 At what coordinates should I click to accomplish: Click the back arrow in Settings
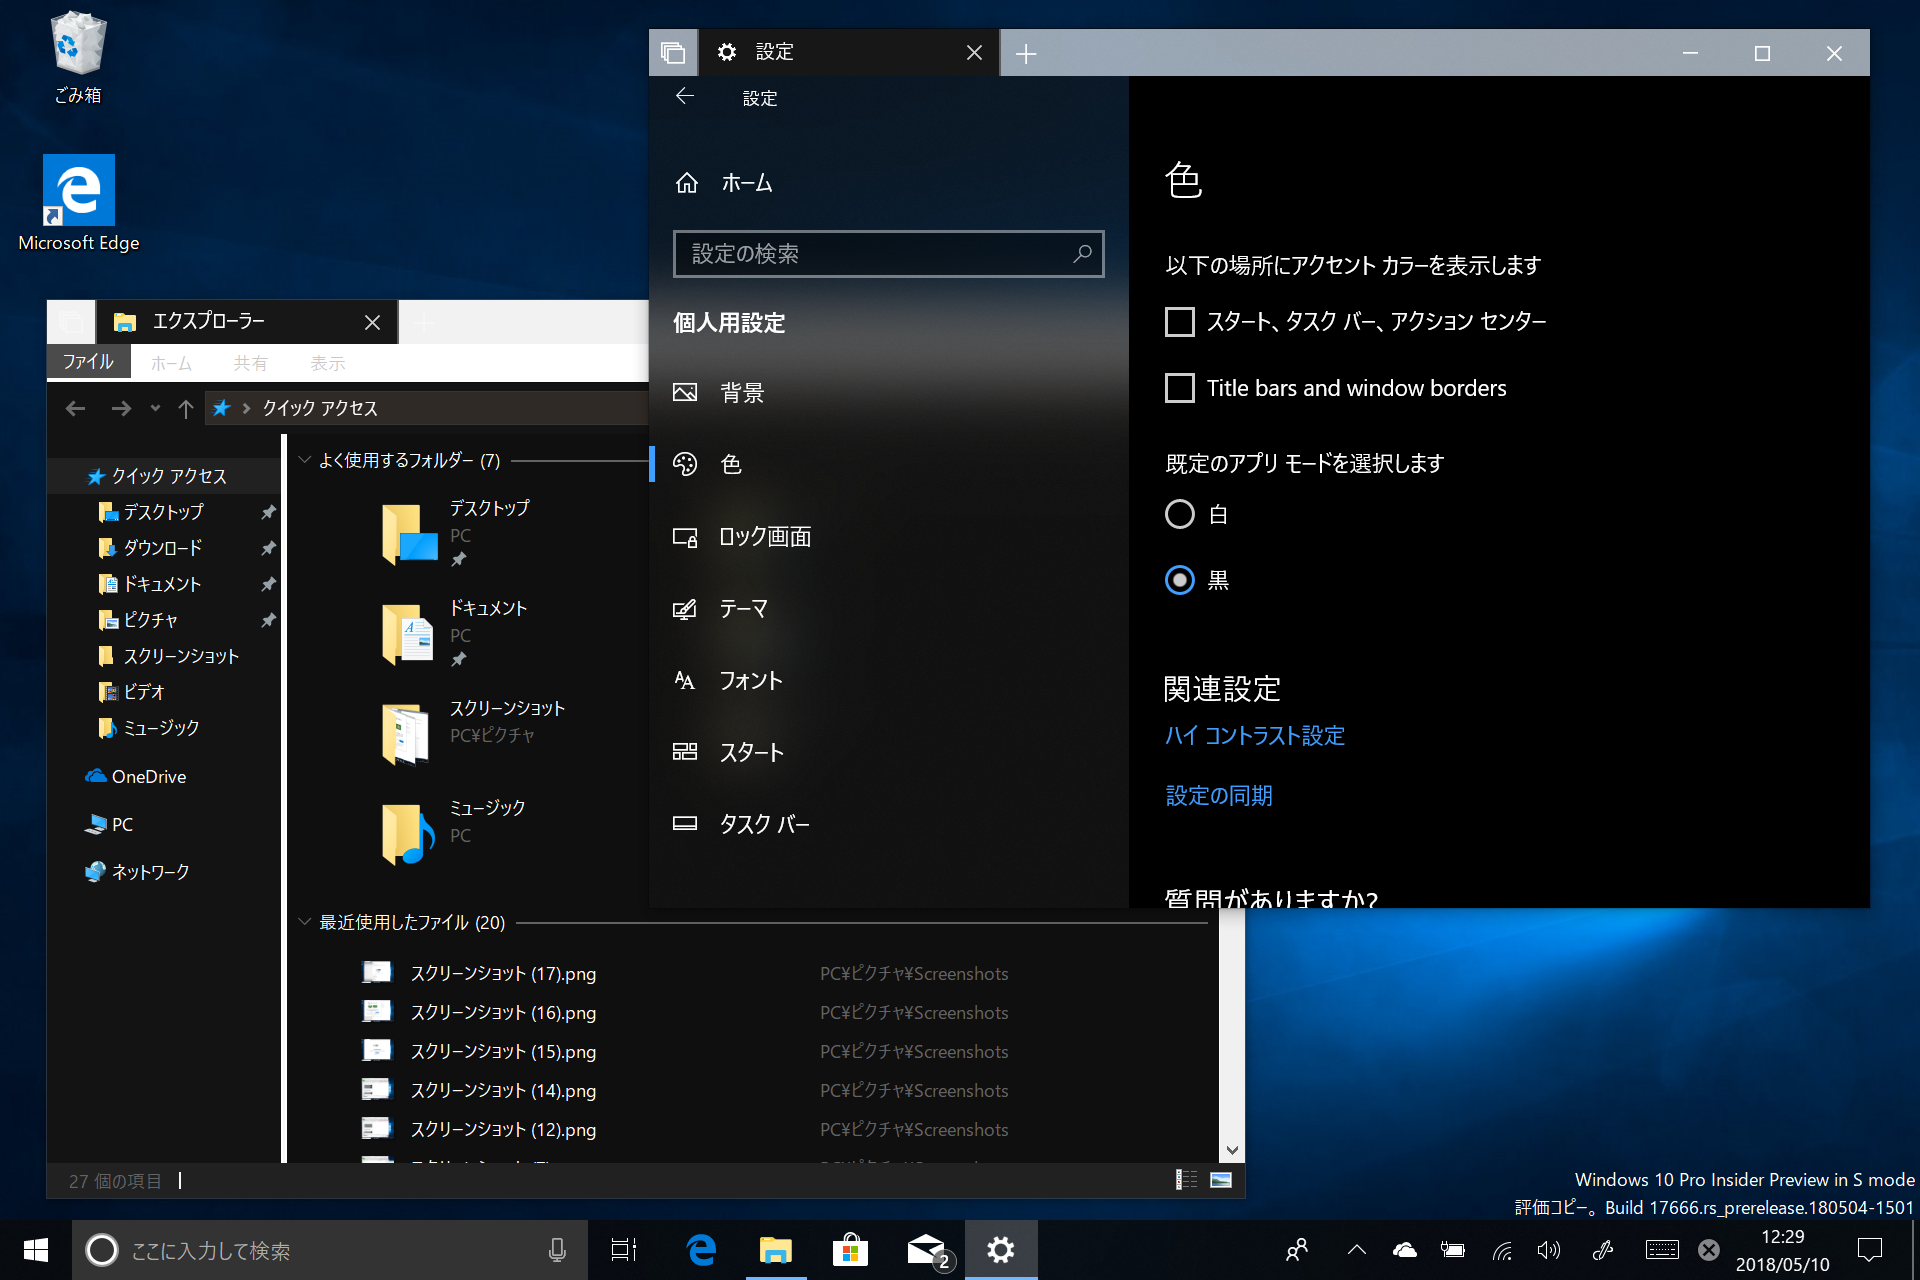[685, 96]
